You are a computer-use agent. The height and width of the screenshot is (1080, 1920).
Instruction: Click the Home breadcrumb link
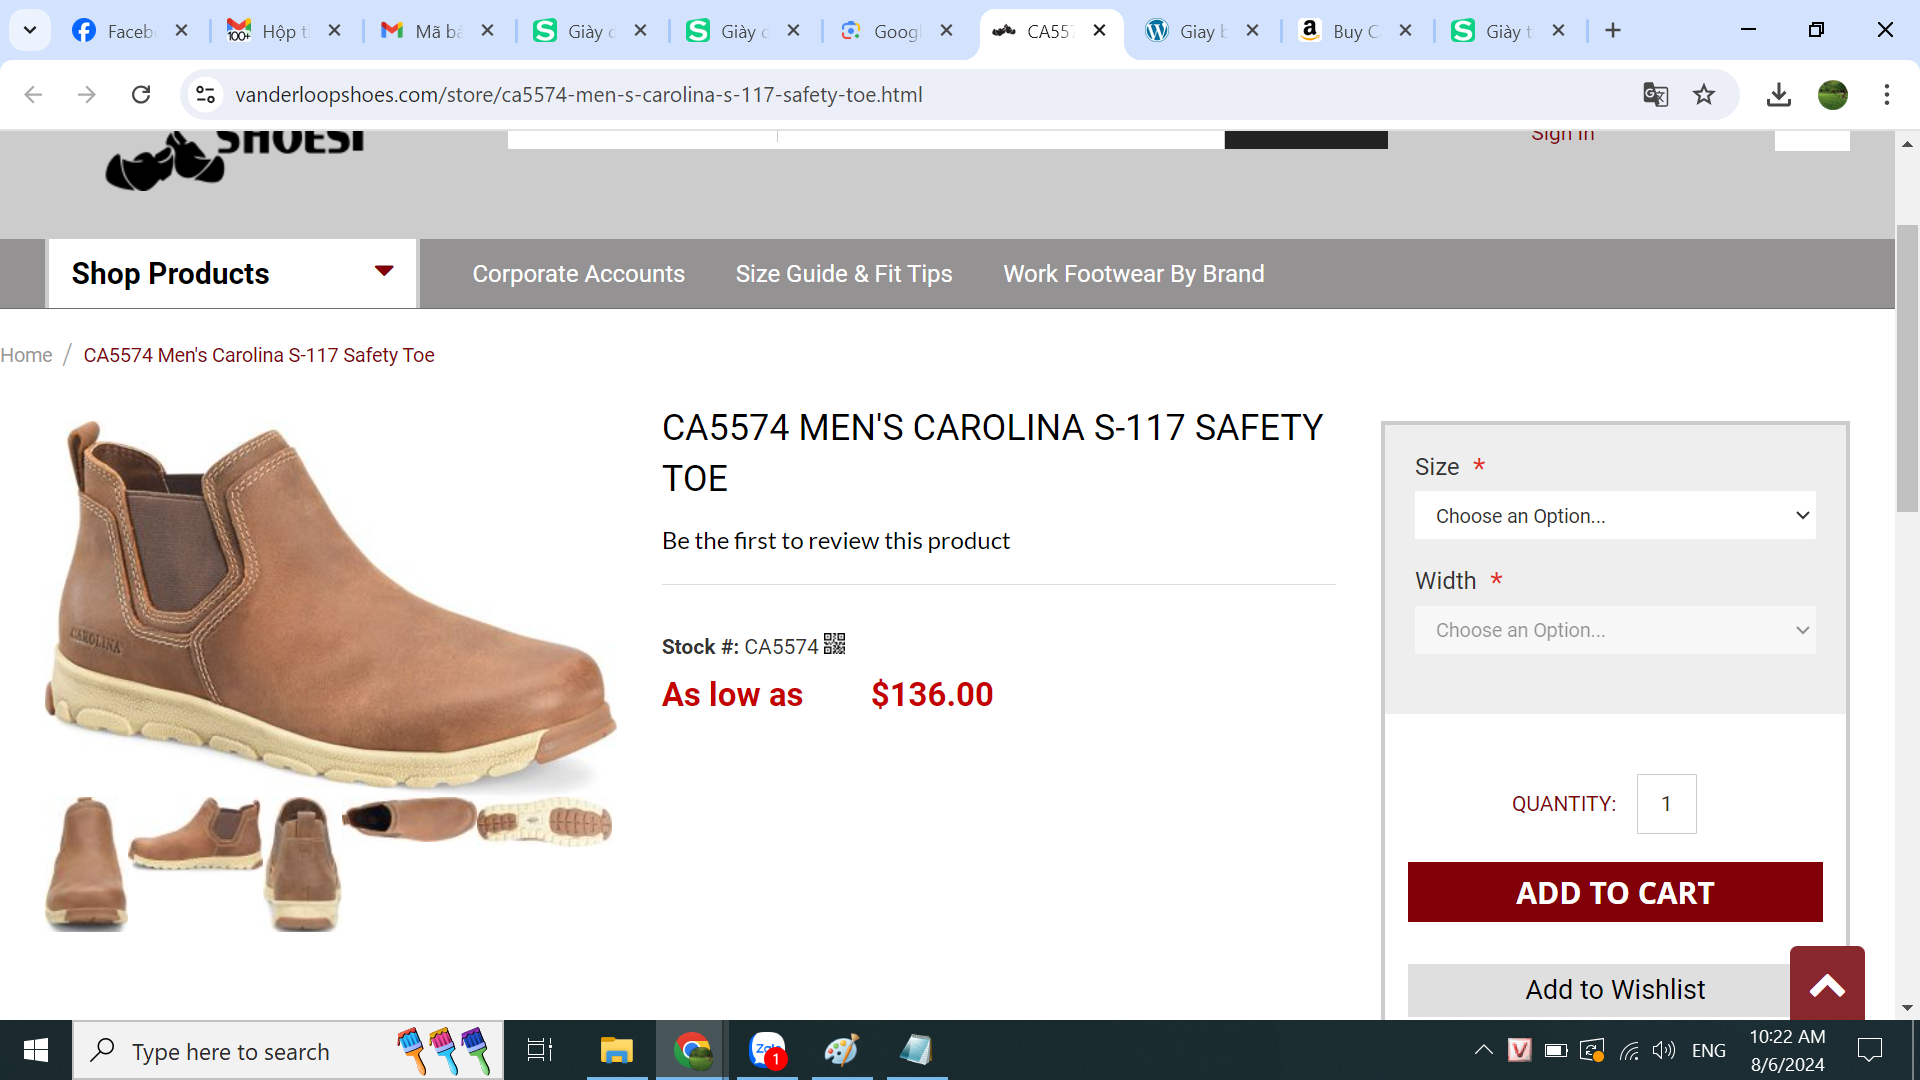26,355
